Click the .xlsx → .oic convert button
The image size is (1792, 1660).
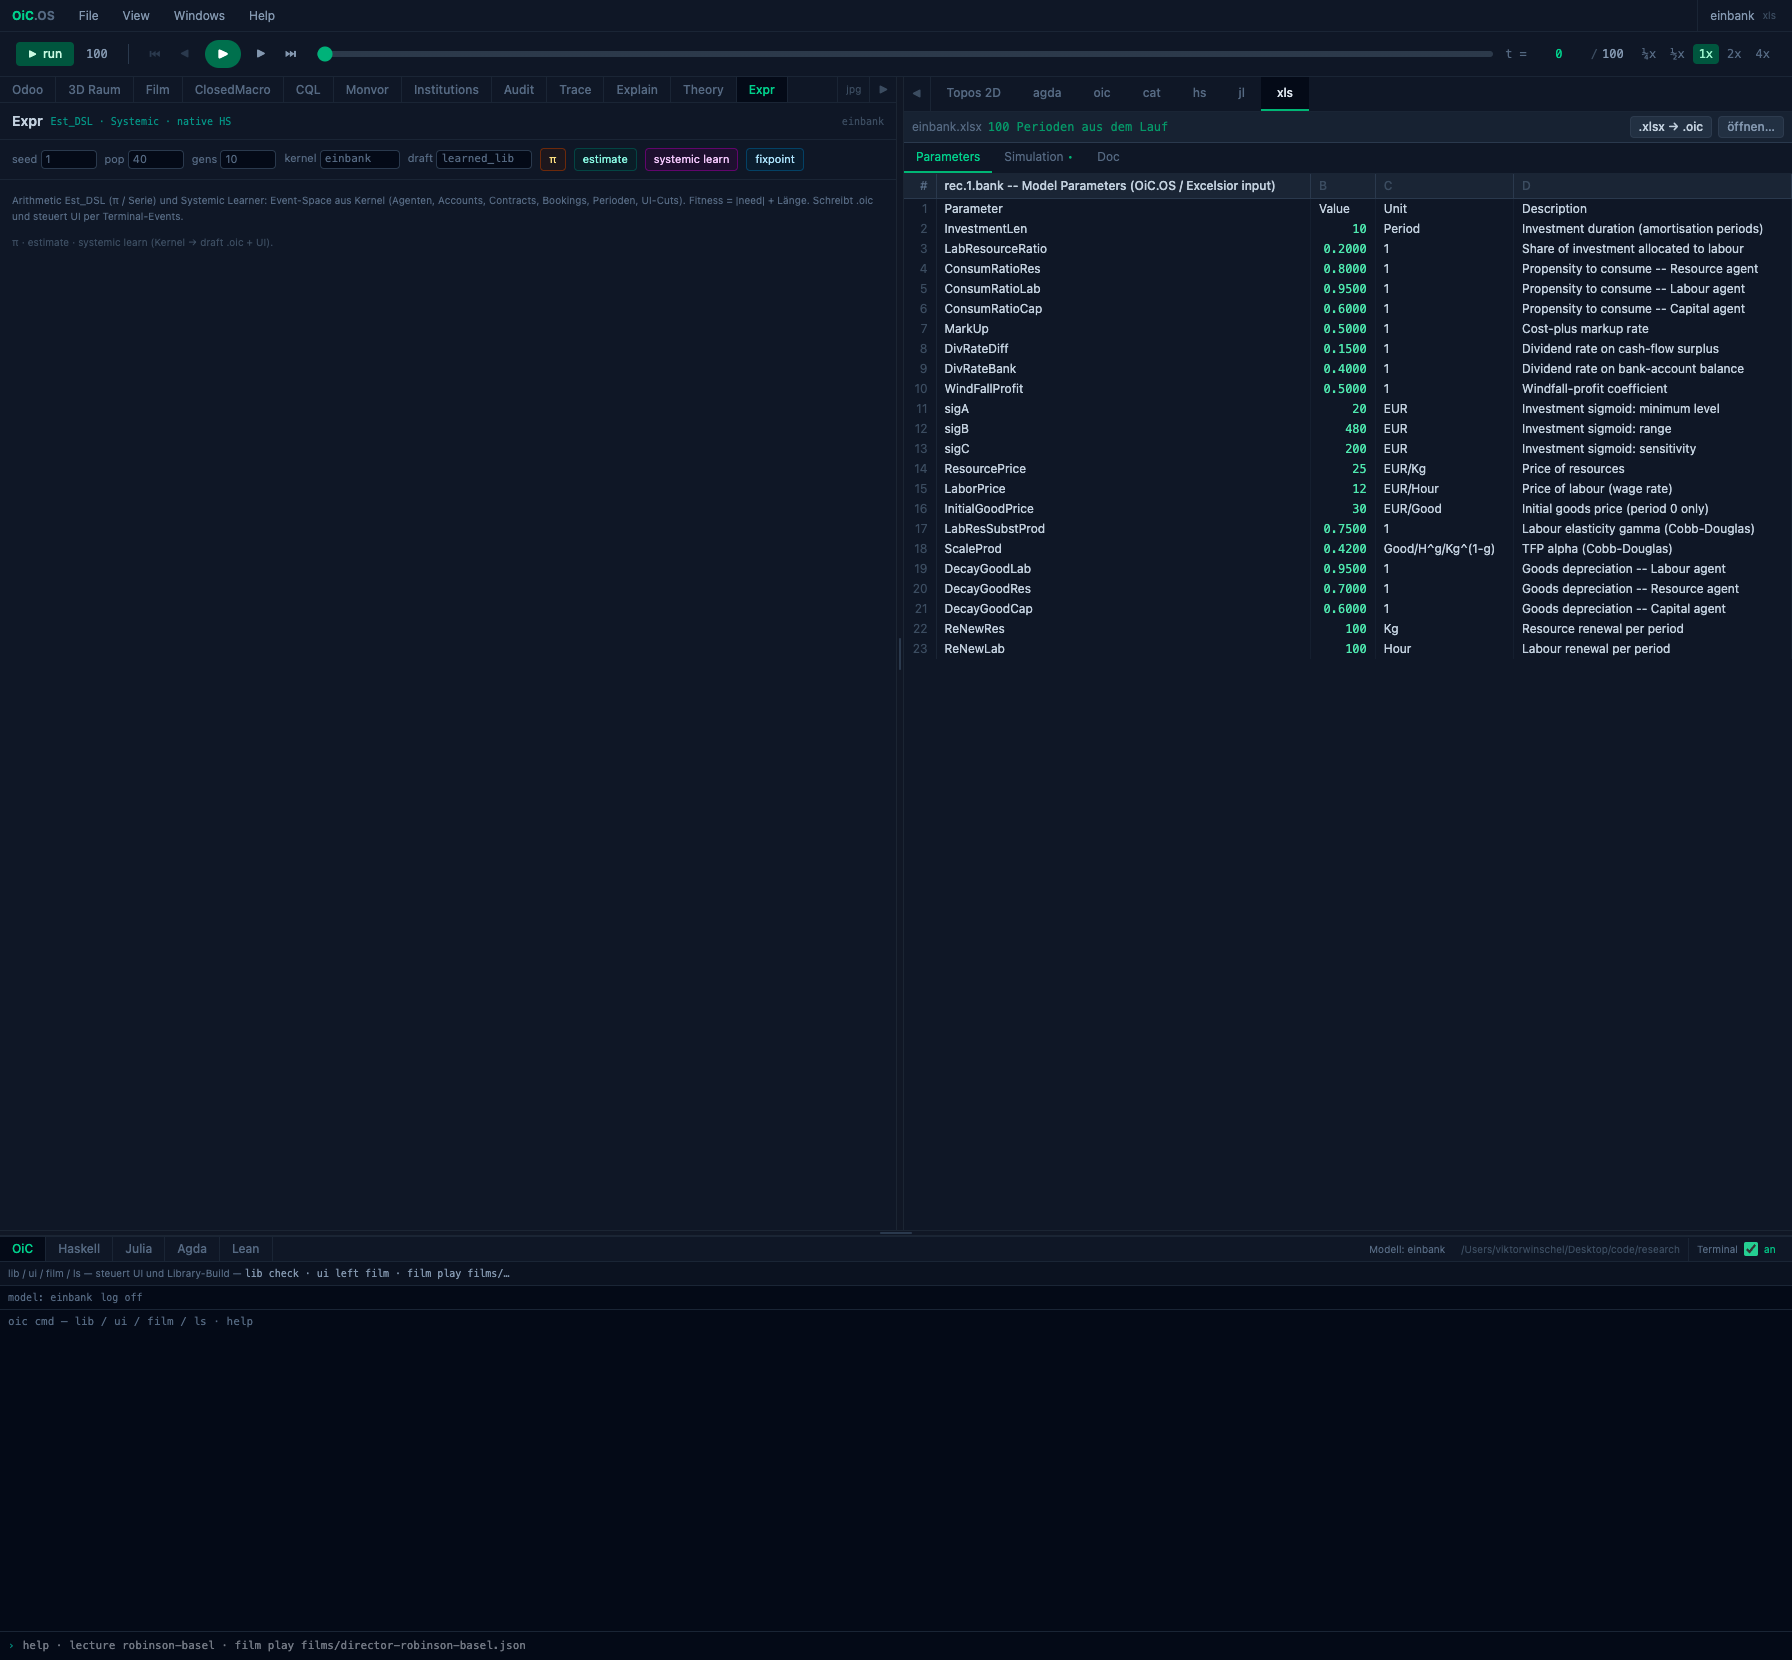tap(1671, 127)
